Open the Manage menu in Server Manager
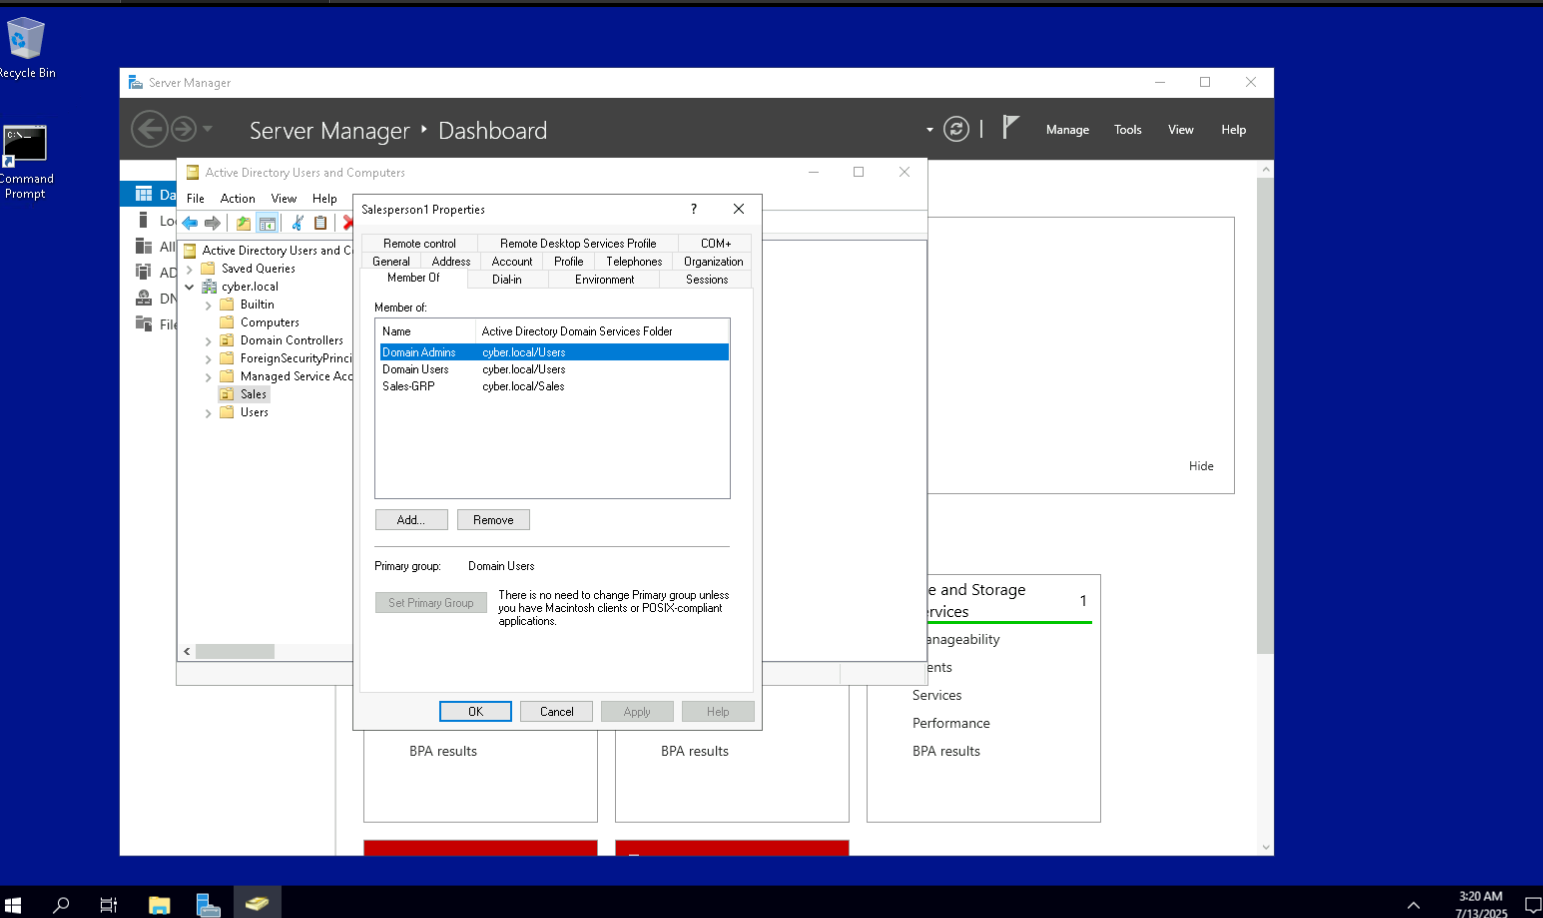The width and height of the screenshot is (1543, 918). pos(1067,130)
